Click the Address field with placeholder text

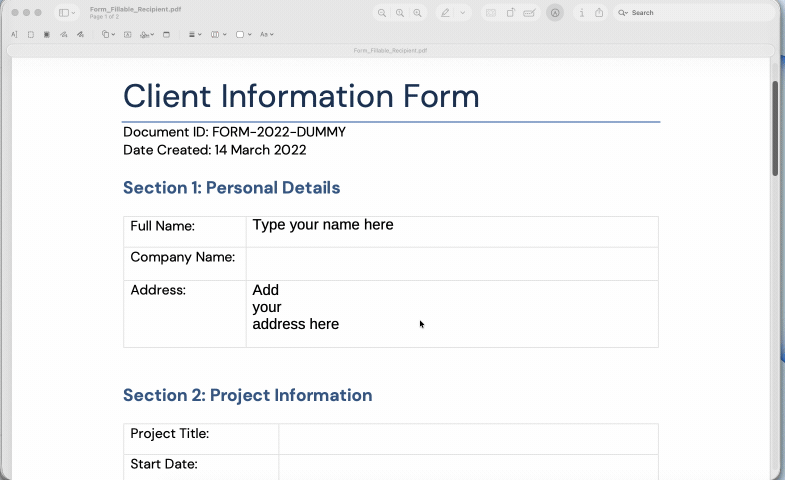(452, 314)
